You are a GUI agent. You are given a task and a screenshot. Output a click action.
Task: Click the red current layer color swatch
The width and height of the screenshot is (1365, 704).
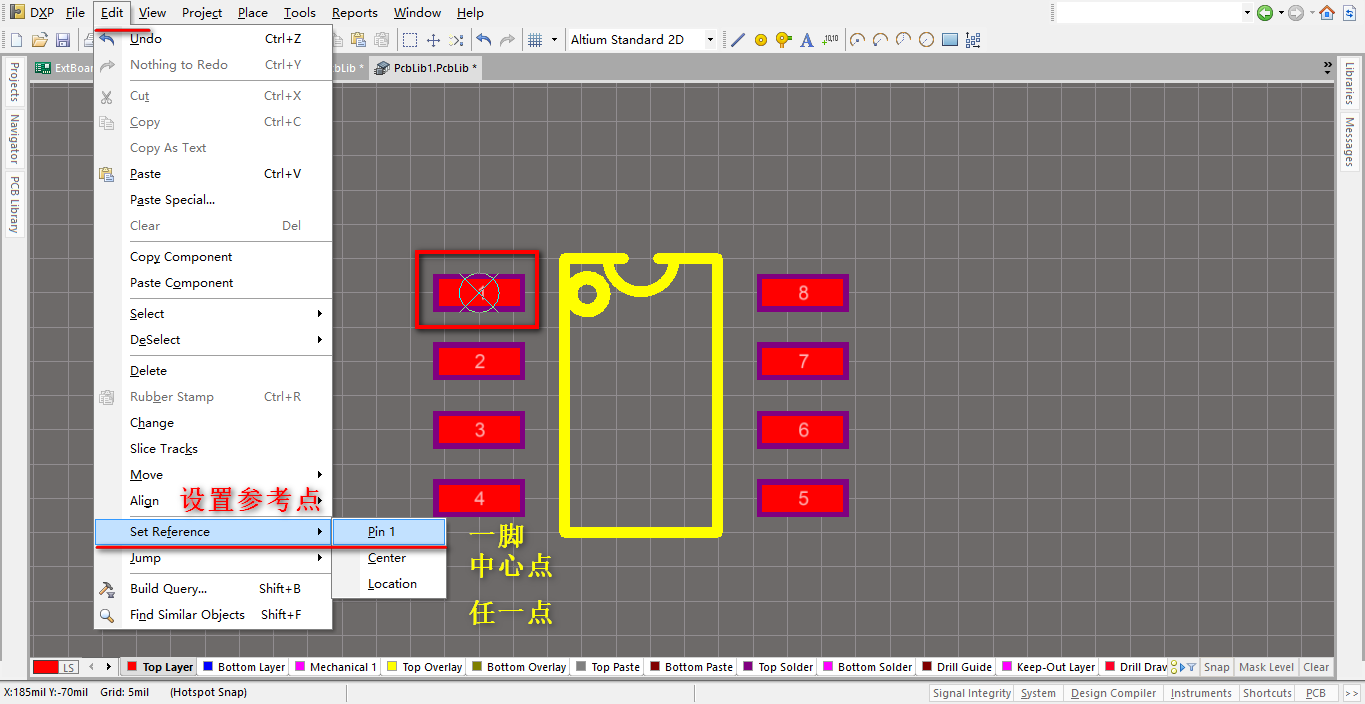point(46,667)
